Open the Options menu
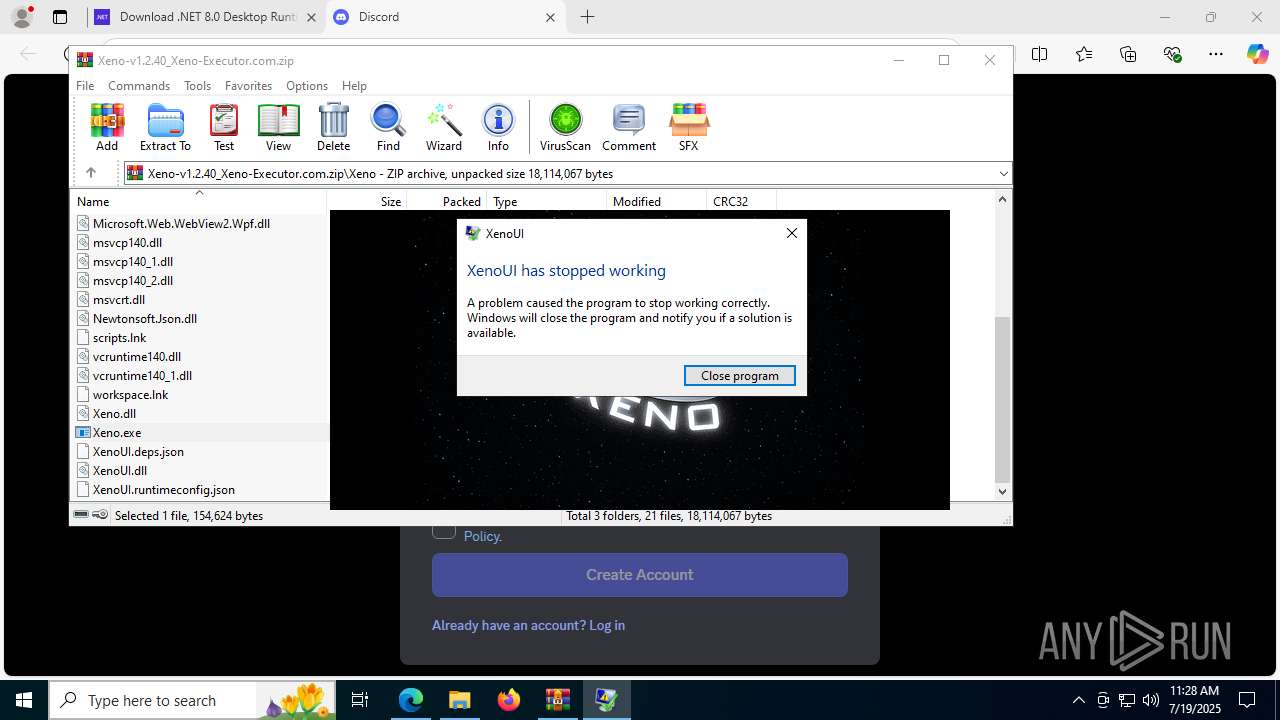 307,86
